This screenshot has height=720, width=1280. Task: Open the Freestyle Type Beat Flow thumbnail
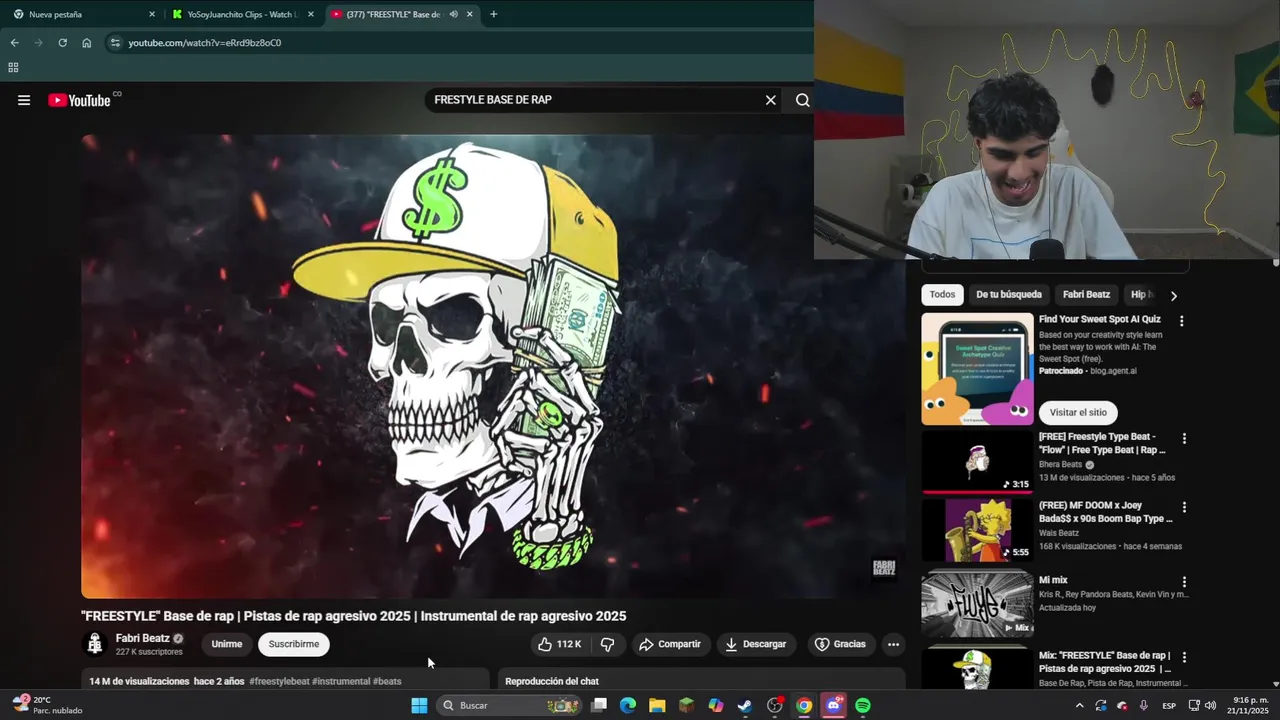977,462
